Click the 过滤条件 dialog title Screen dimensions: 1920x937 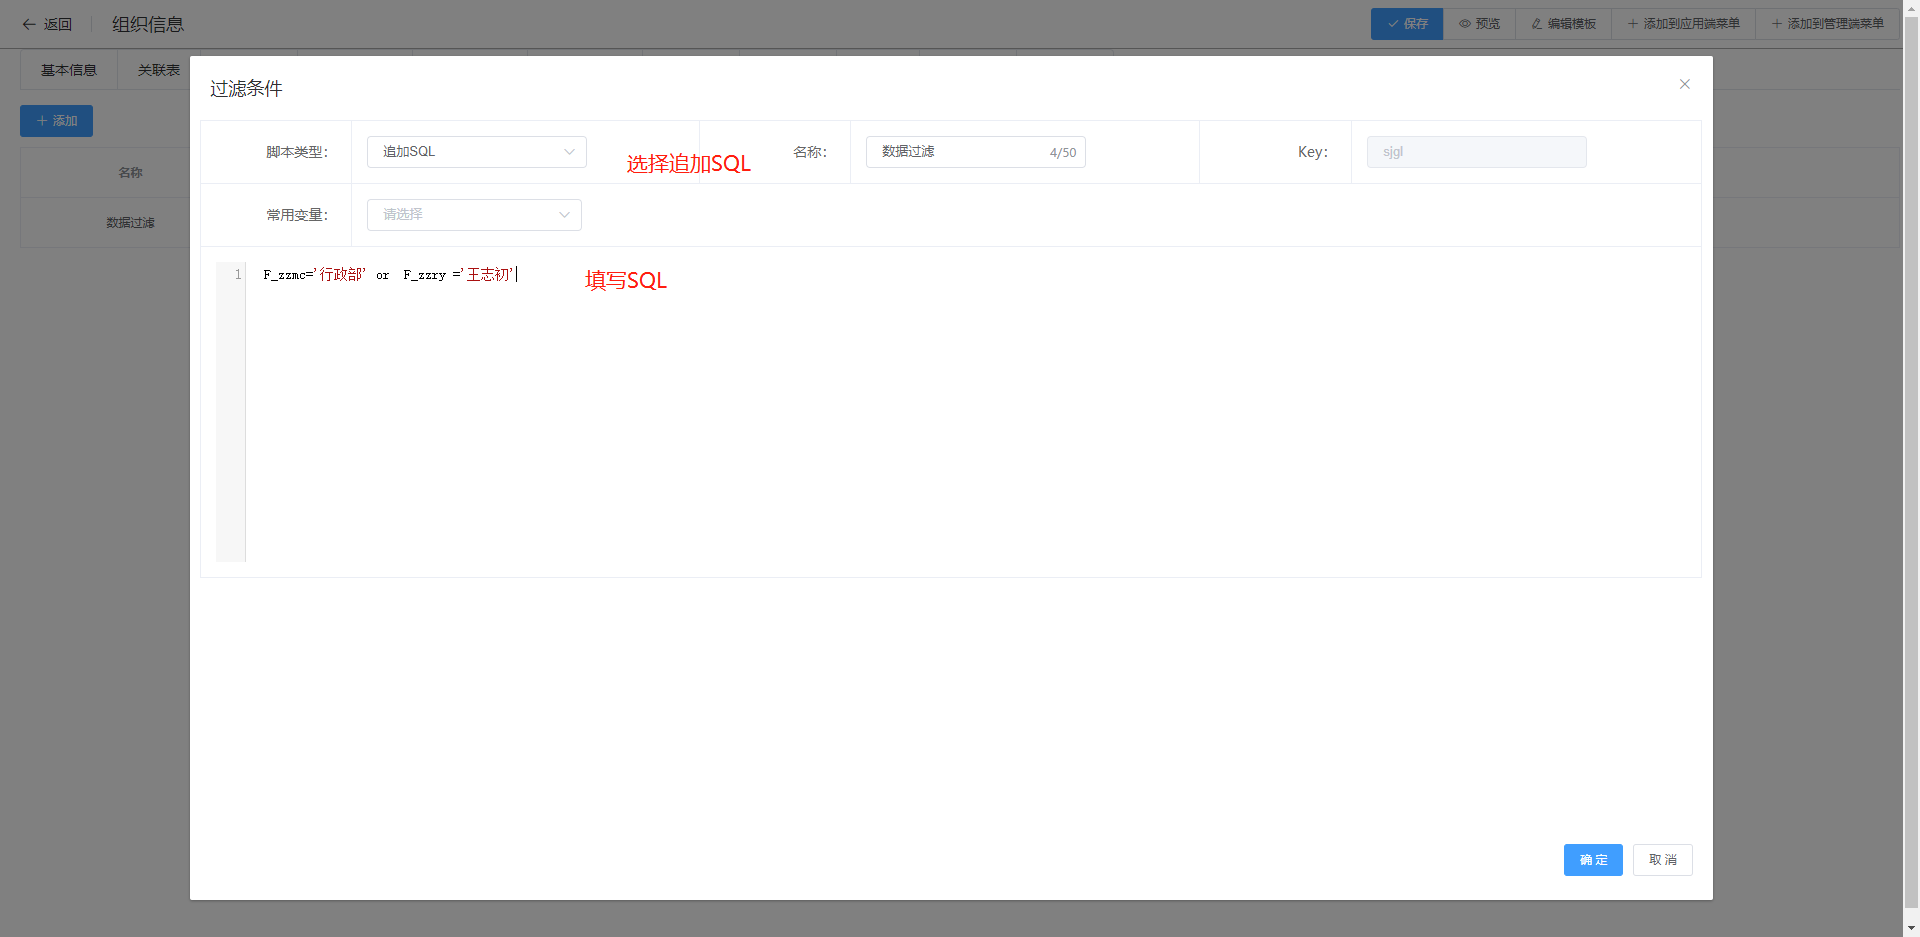[246, 89]
